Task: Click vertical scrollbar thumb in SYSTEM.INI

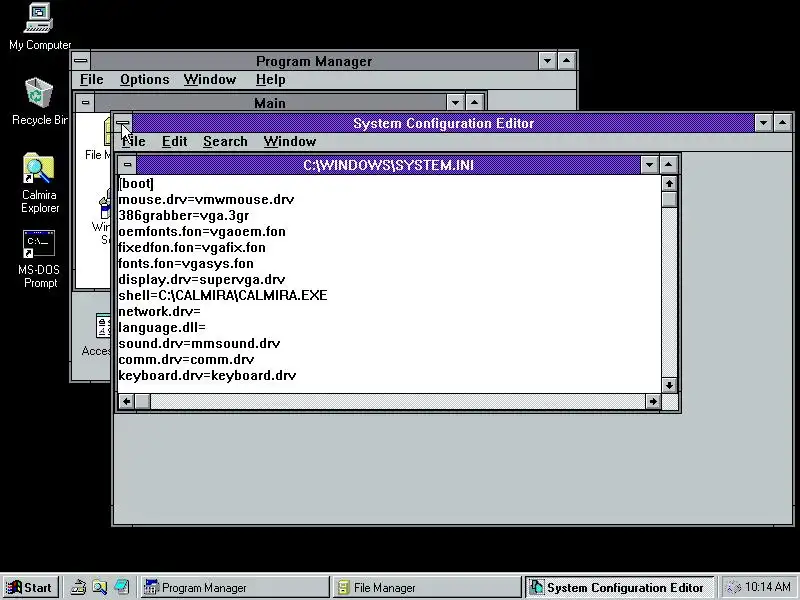Action: click(x=669, y=199)
